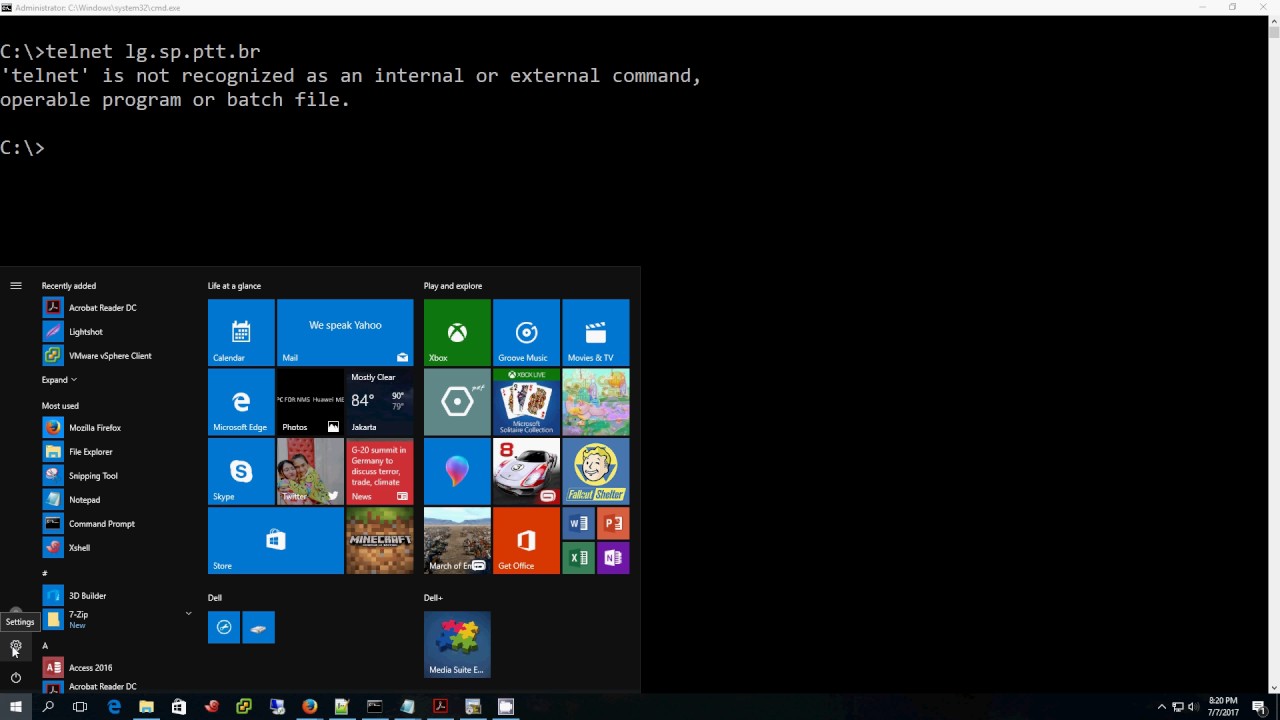
Task: Open the Skype tile
Action: 241,471
